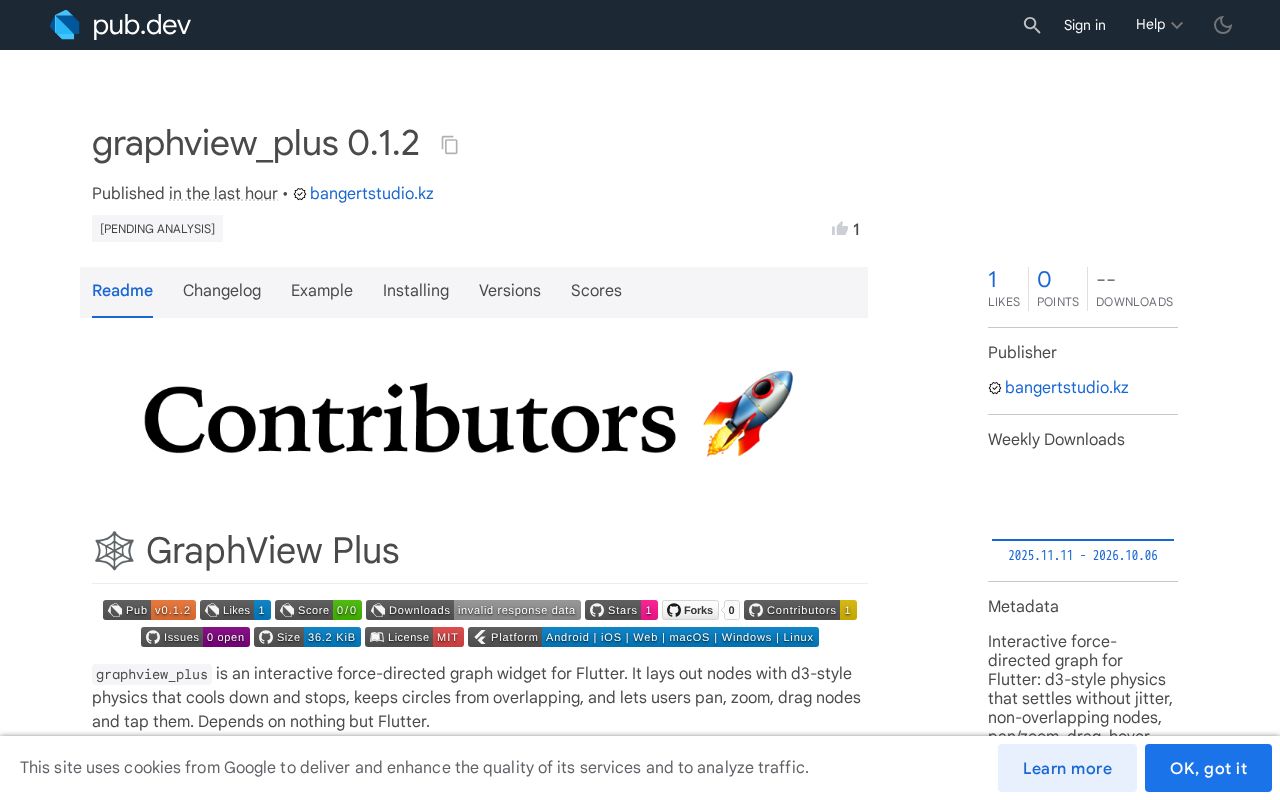
Task: Accept cookies with OK, got it
Action: [x=1208, y=768]
